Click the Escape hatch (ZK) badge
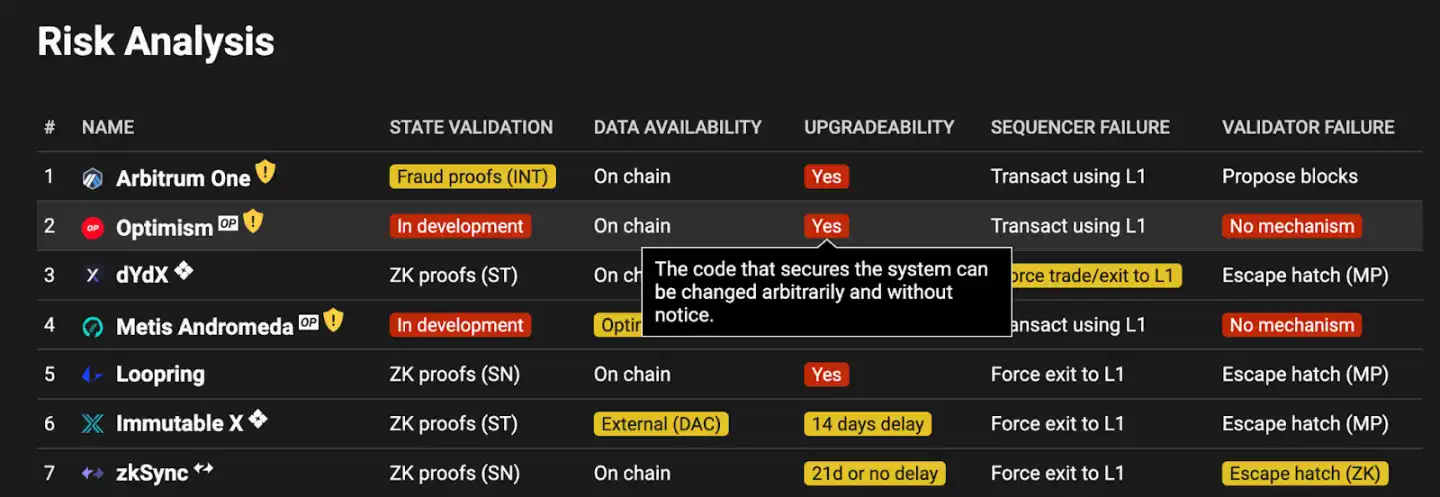Viewport: 1440px width, 497px height. click(1305, 474)
